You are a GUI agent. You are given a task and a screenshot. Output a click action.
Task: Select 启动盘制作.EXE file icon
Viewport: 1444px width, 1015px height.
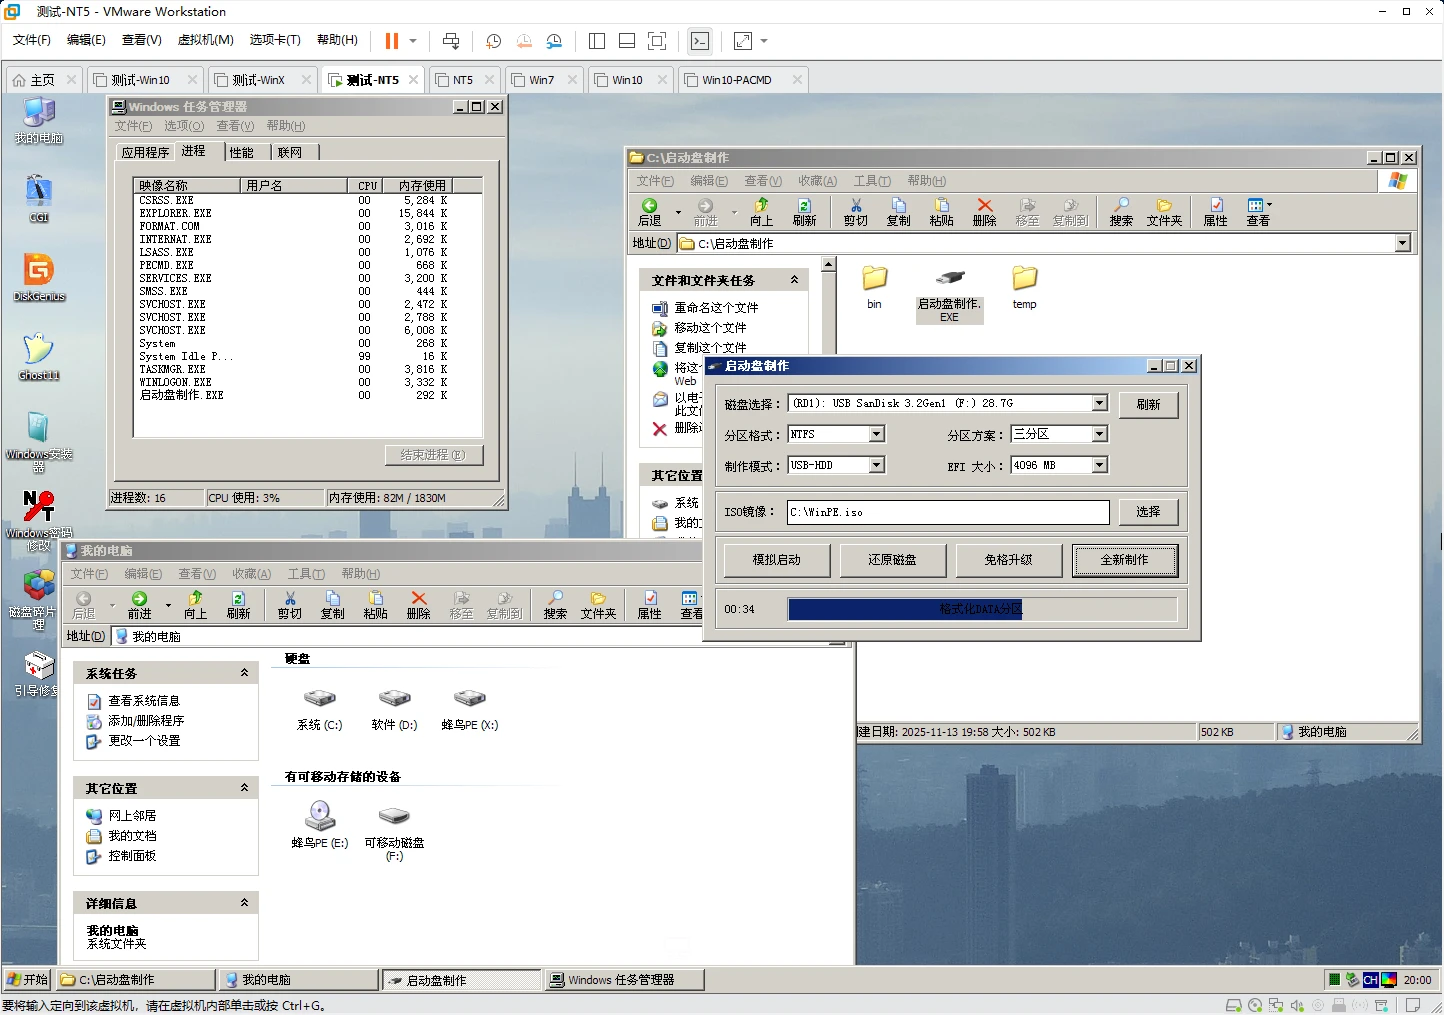coord(950,294)
